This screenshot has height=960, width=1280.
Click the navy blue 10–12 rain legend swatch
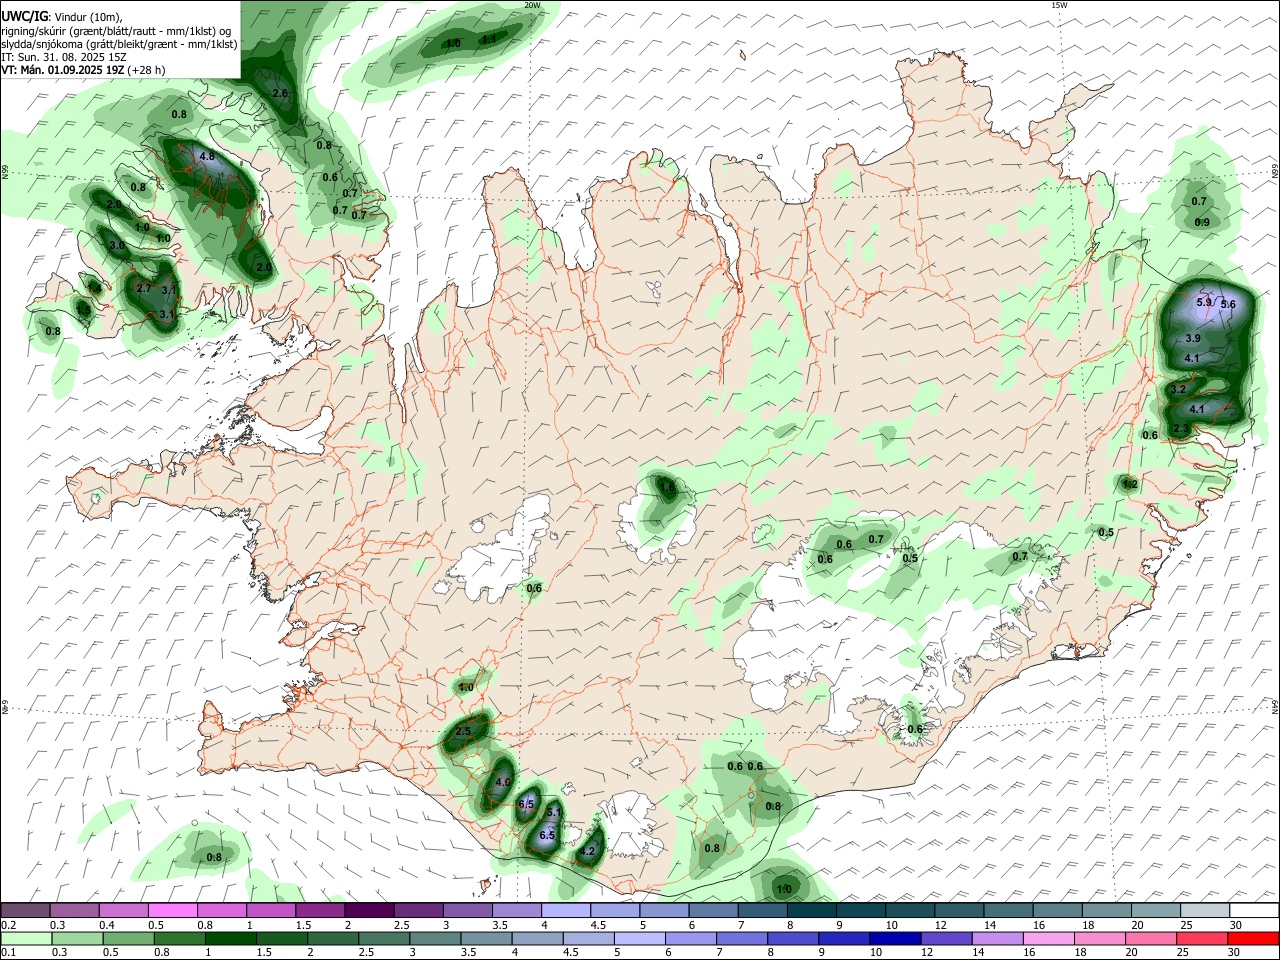pyautogui.click(x=895, y=938)
